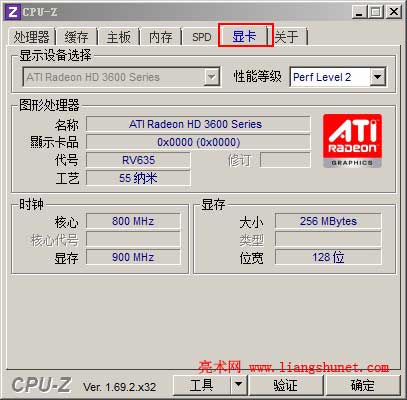Viewport: 407px width, 400px height.
Task: Open the arrow menu beside 工具
Action: pos(238,385)
